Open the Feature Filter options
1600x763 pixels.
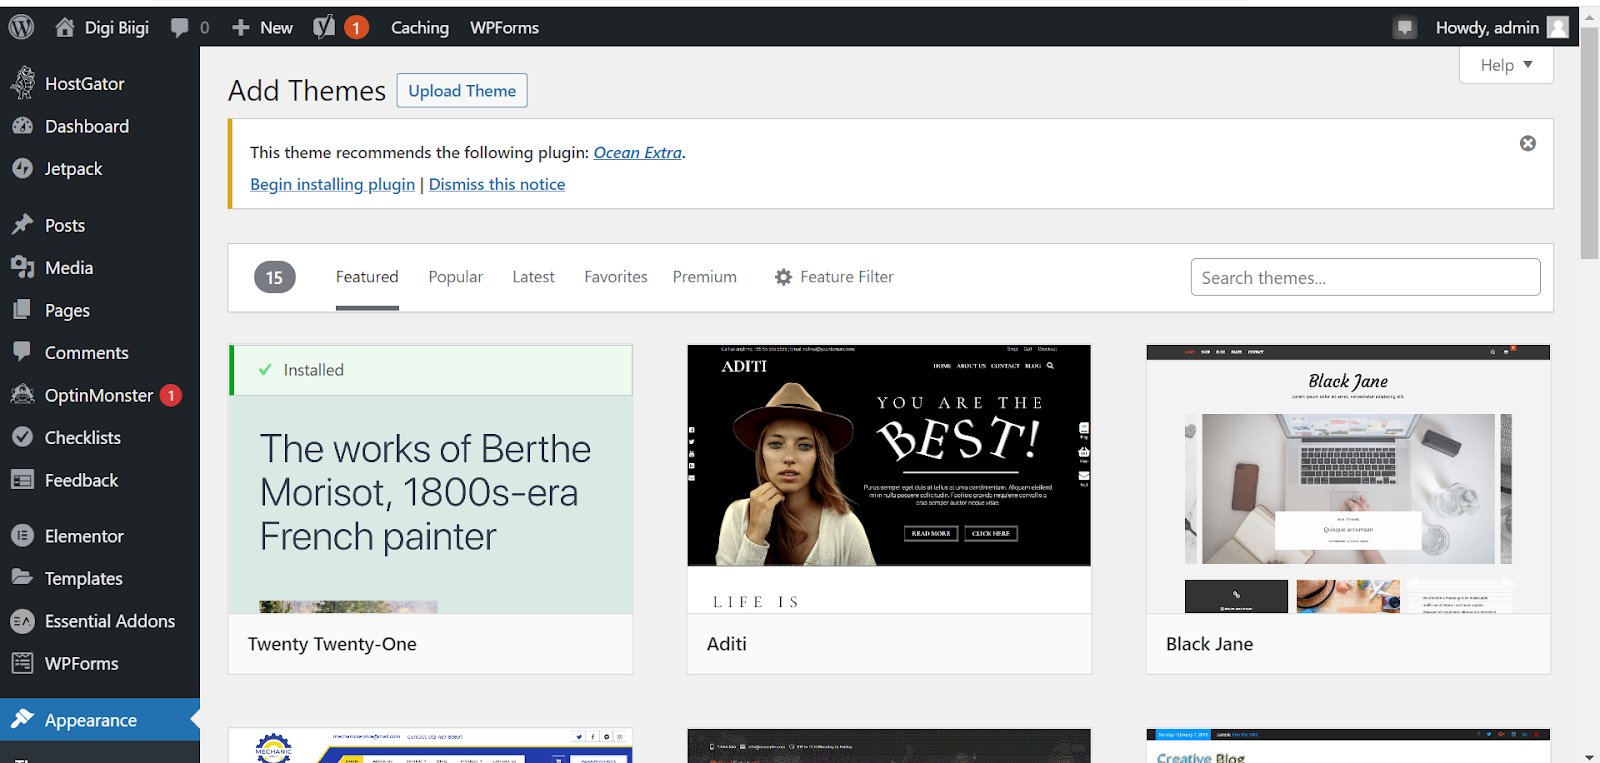834,277
